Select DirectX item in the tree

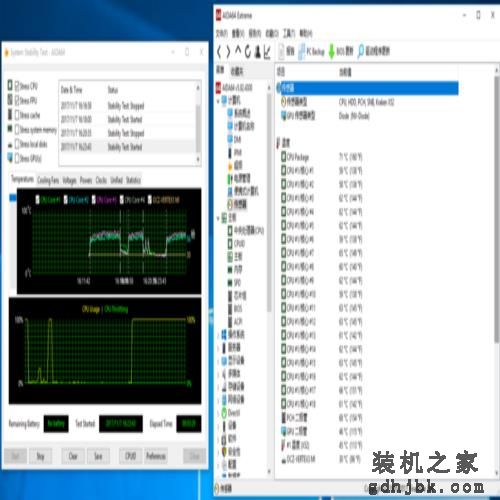pos(231,413)
